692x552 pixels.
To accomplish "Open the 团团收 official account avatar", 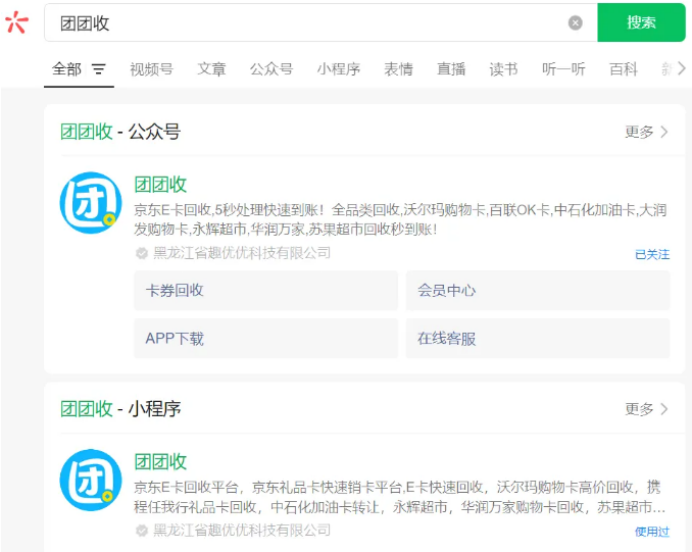I will pyautogui.click(x=90, y=203).
